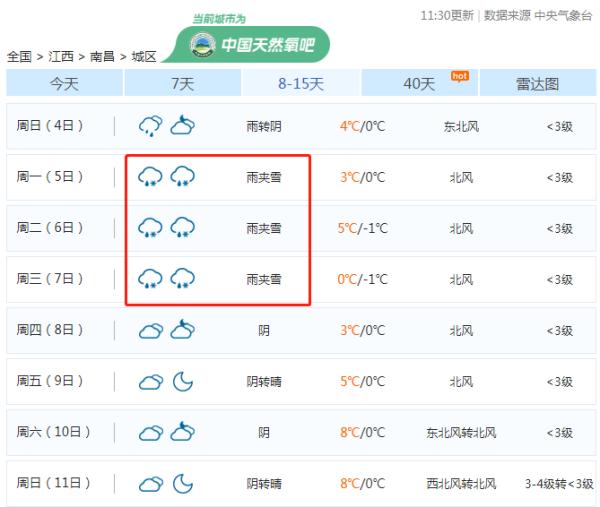Click the second sleet icon for 周三（7日）
This screenshot has height=507, width=600.
[183, 278]
